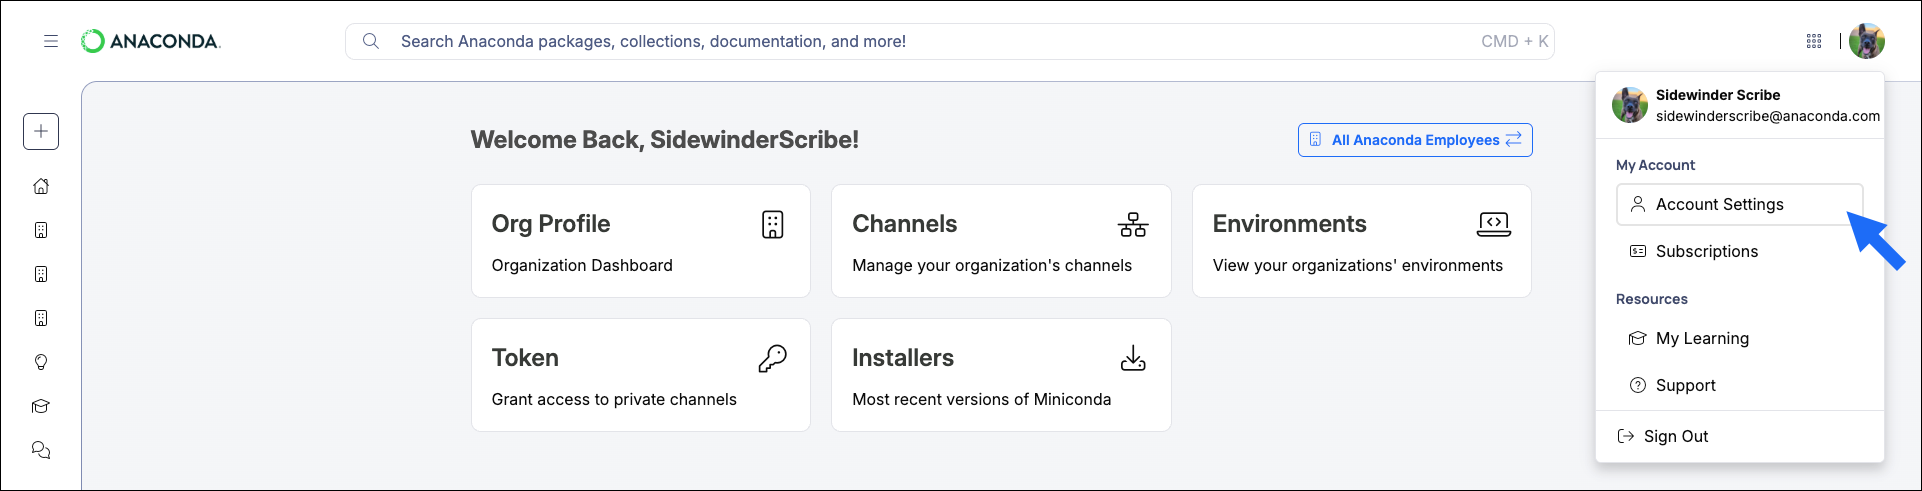Go to Home via sidebar house icon
The height and width of the screenshot is (491, 1922).
[x=41, y=186]
